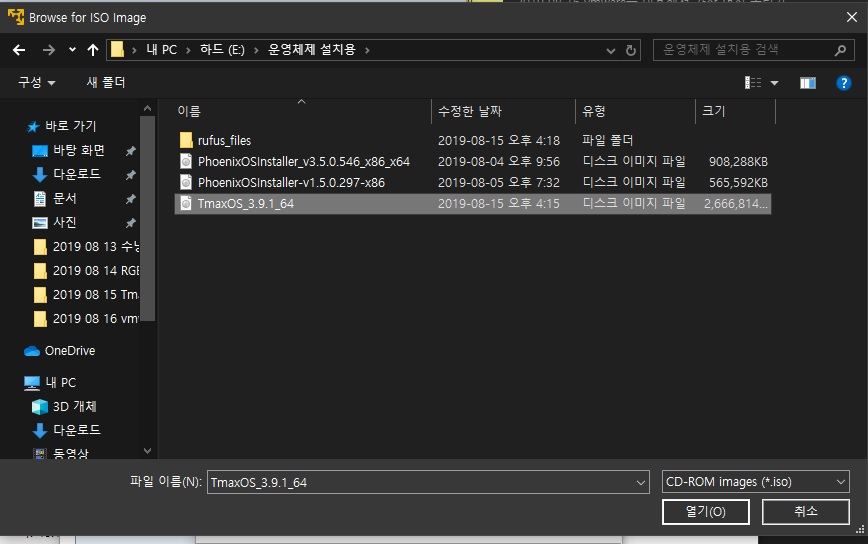This screenshot has width=868, height=544.
Task: Change view layout icon
Action: (x=752, y=83)
